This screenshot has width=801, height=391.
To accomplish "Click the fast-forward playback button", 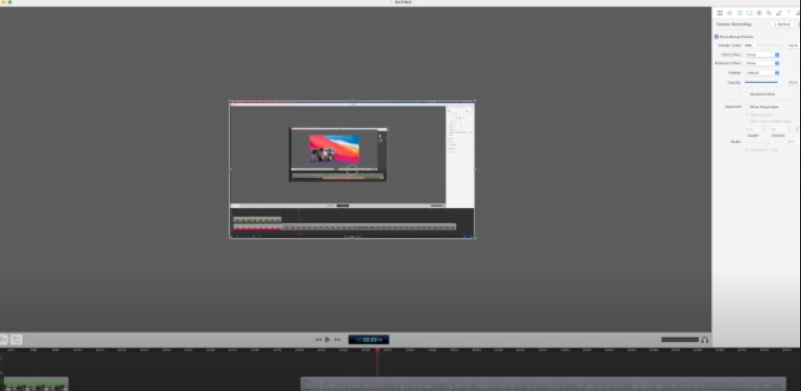I will [x=337, y=339].
